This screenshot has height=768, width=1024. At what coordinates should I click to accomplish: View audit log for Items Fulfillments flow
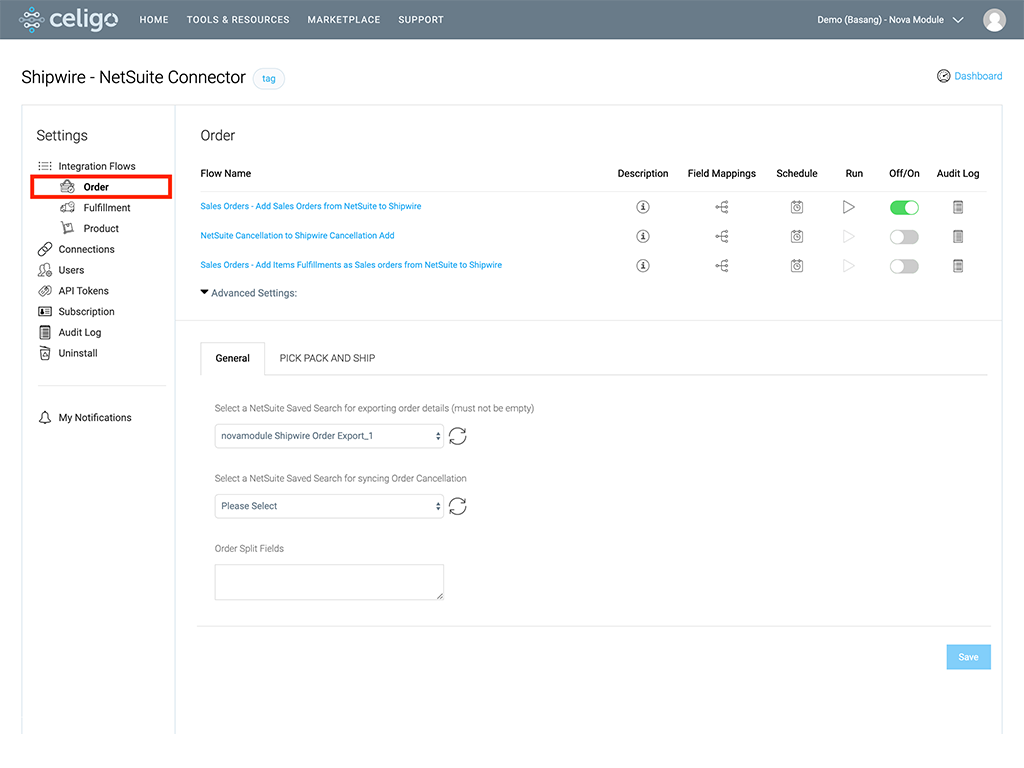[958, 266]
